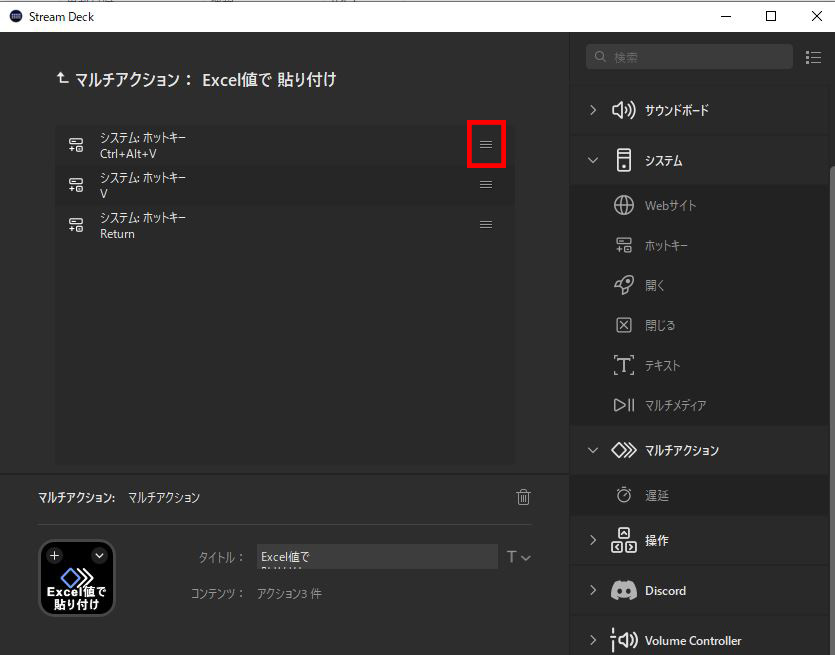
Task: Click the タイトル text field
Action: tap(377, 556)
